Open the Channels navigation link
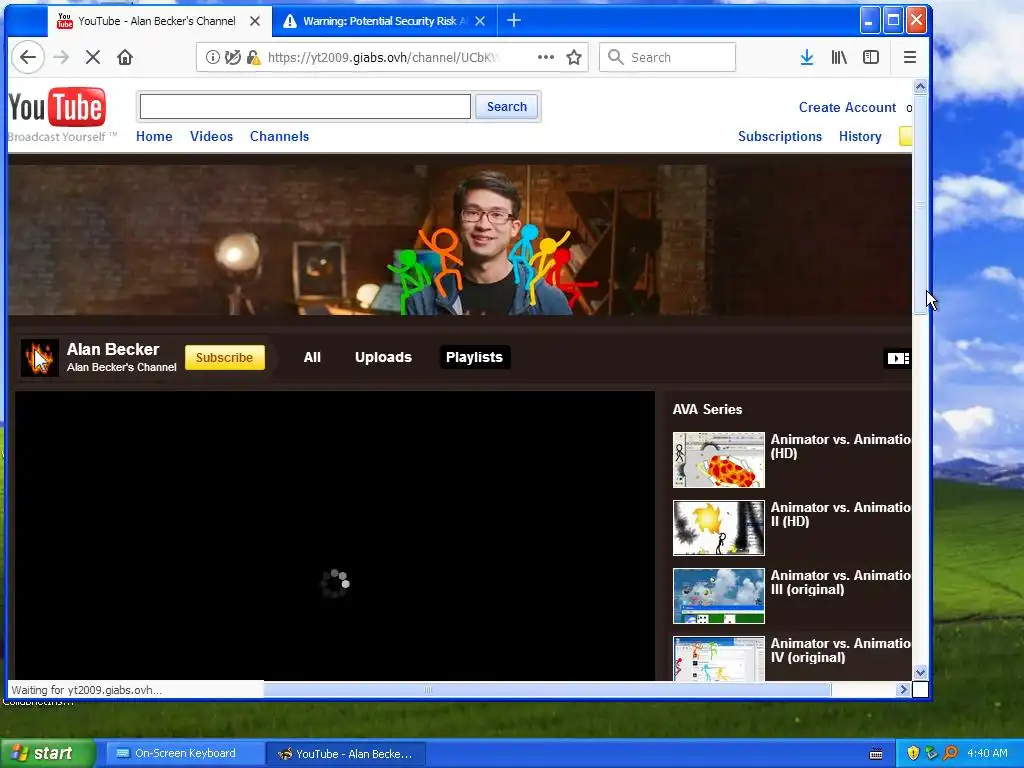Image resolution: width=1024 pixels, height=768 pixels. coord(280,136)
